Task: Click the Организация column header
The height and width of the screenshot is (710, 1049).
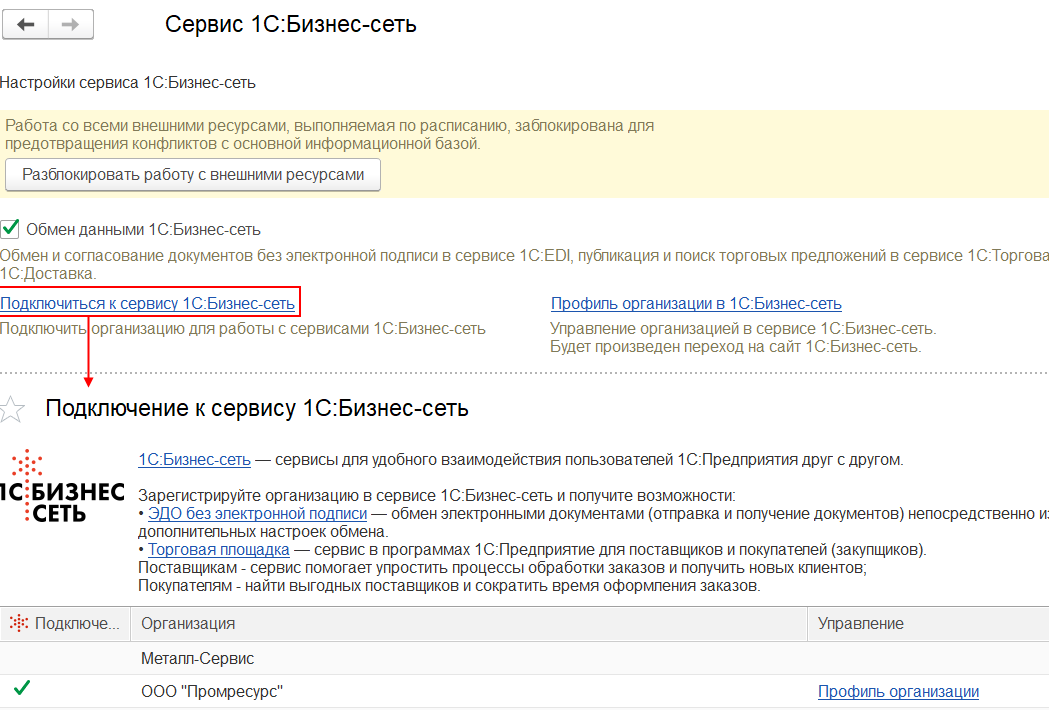Action: pos(188,623)
